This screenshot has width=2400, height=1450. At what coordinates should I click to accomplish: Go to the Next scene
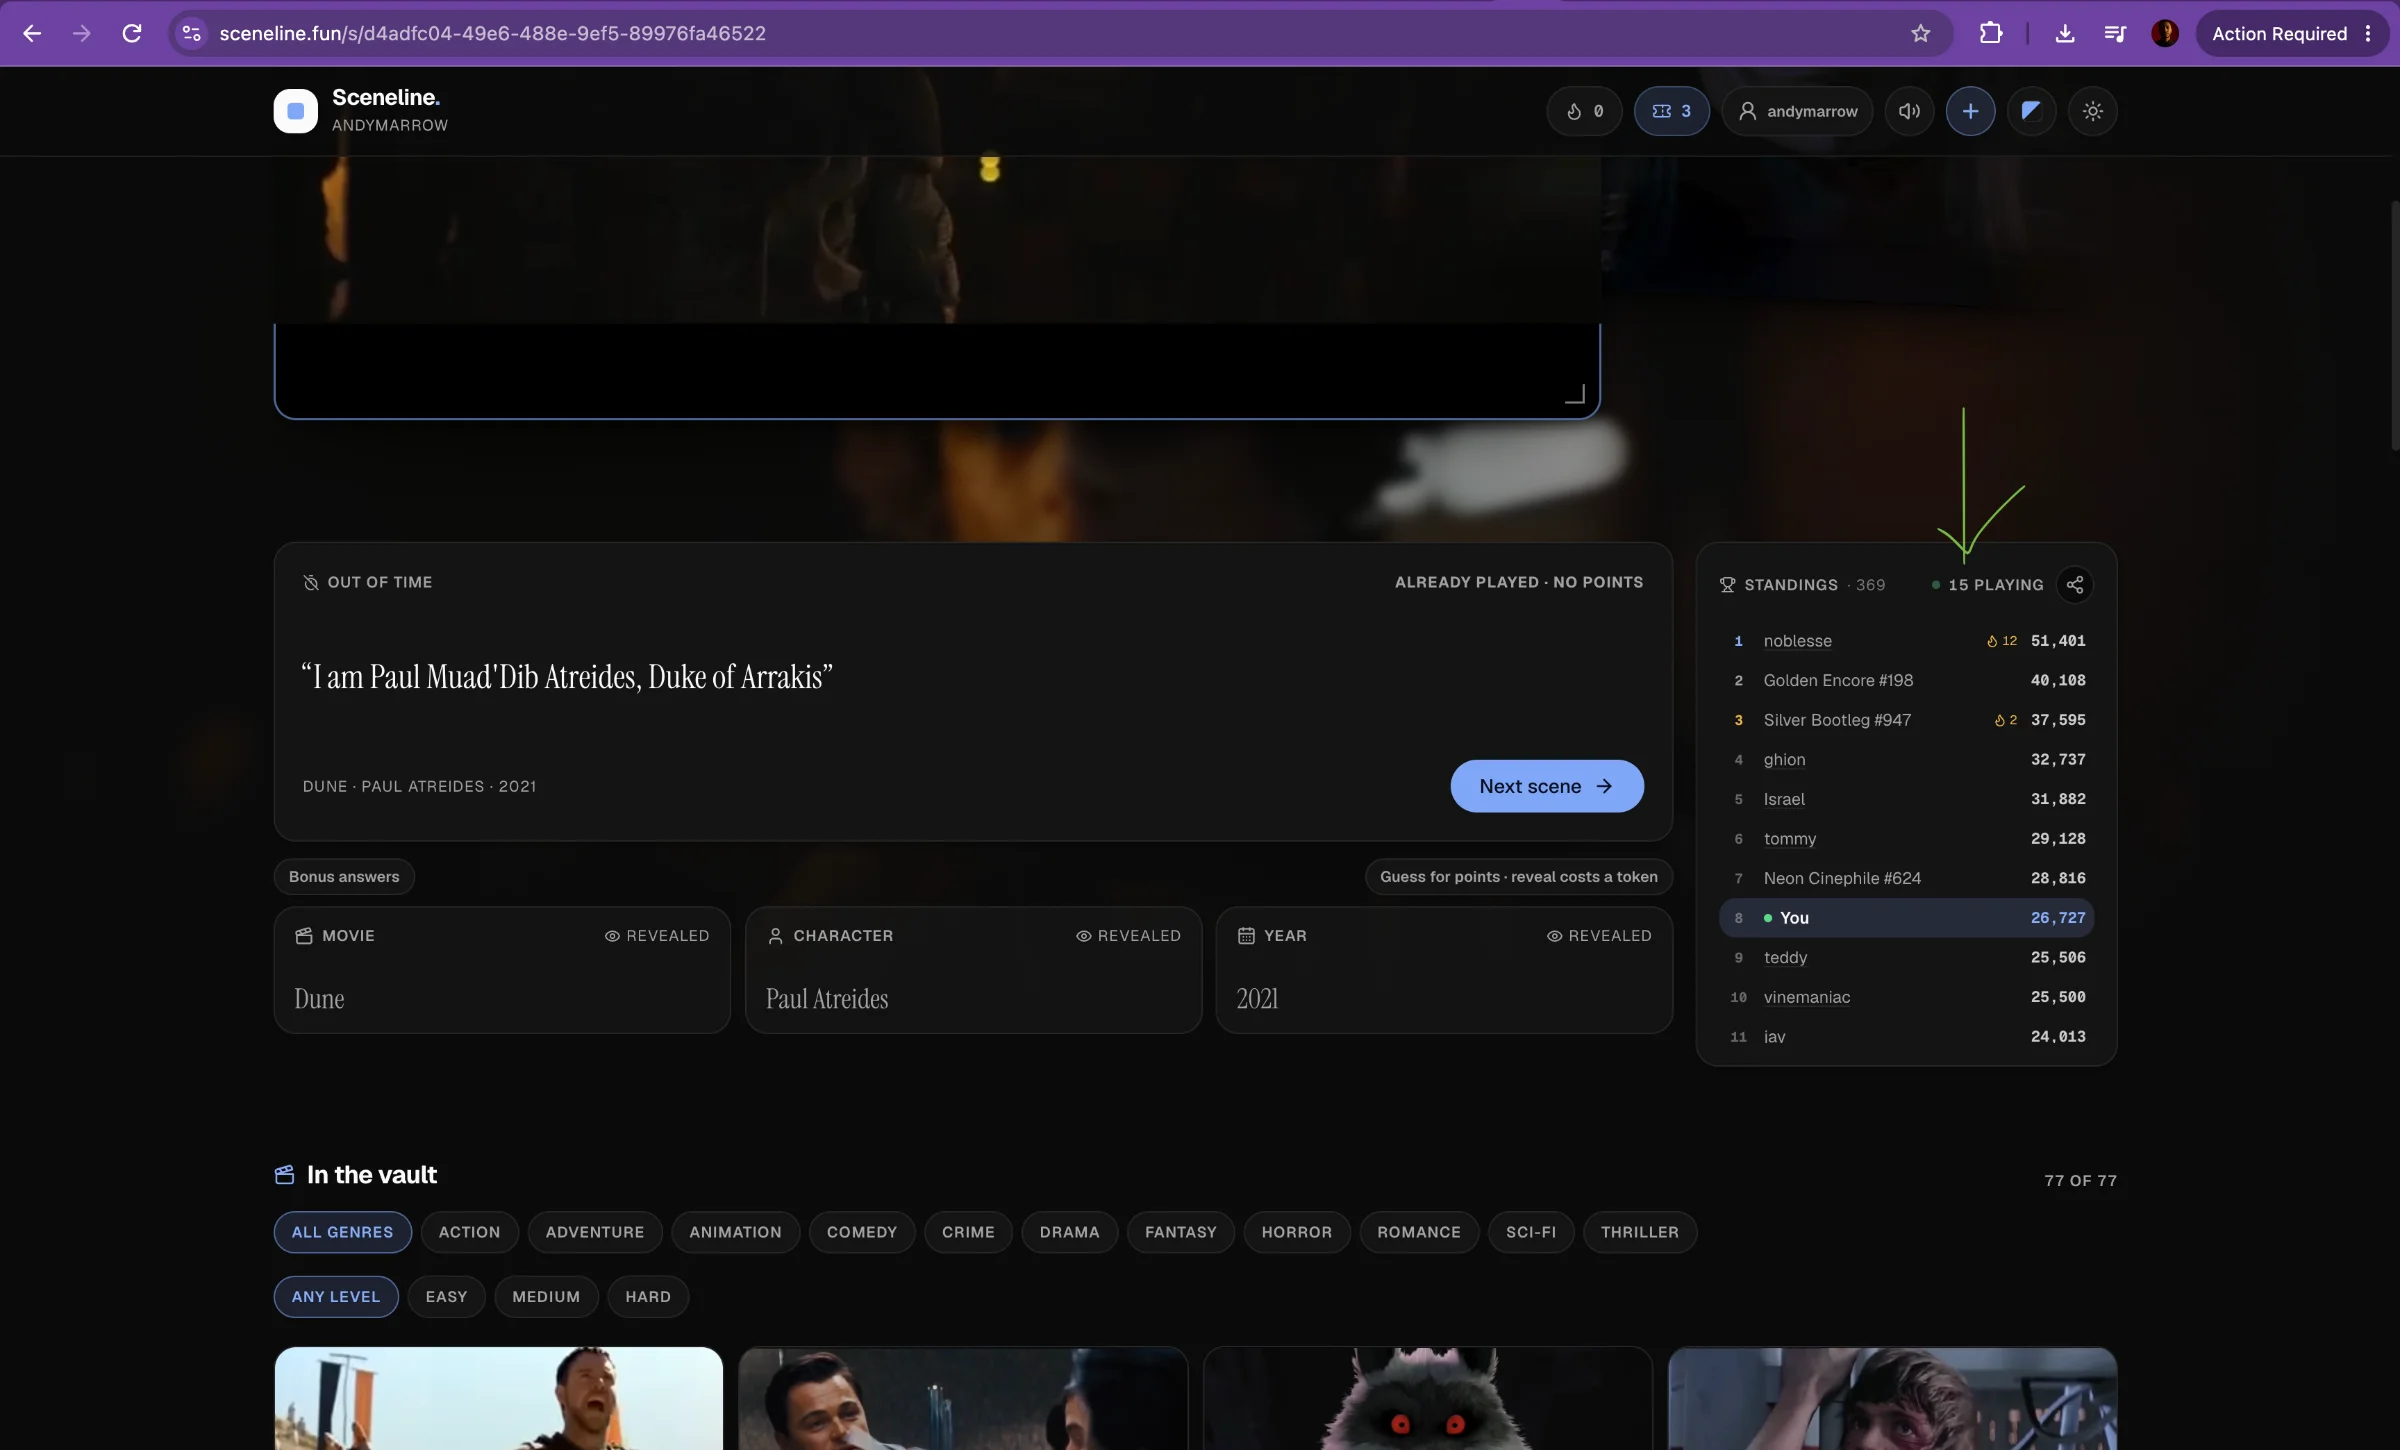click(1547, 786)
